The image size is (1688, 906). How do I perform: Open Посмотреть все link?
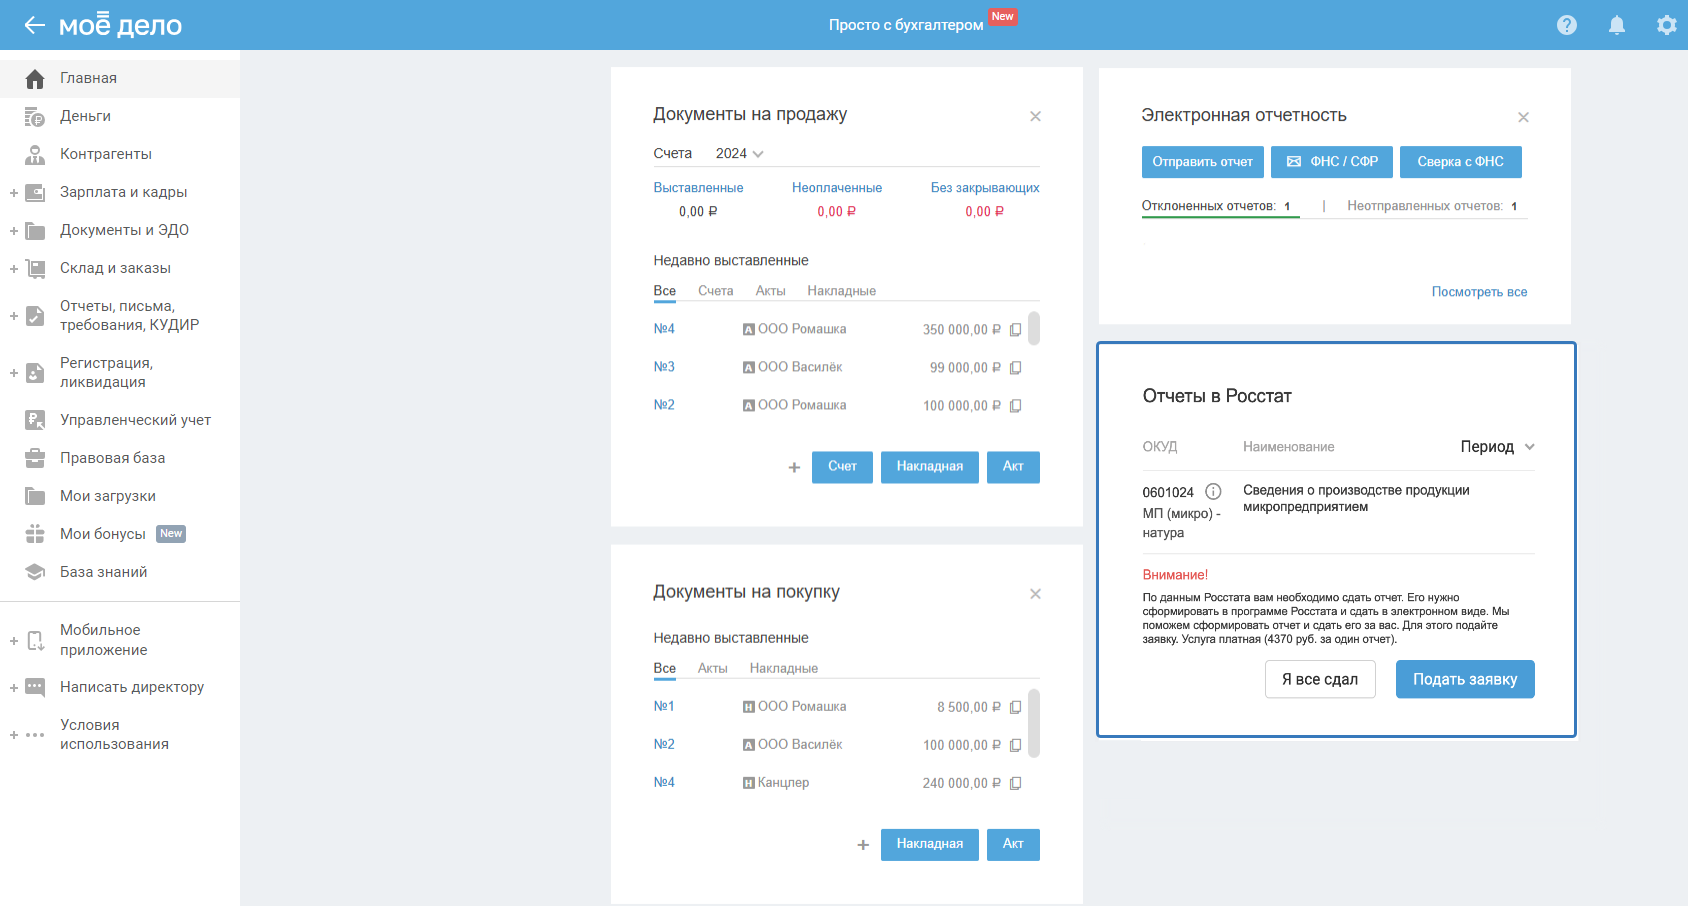1479,292
